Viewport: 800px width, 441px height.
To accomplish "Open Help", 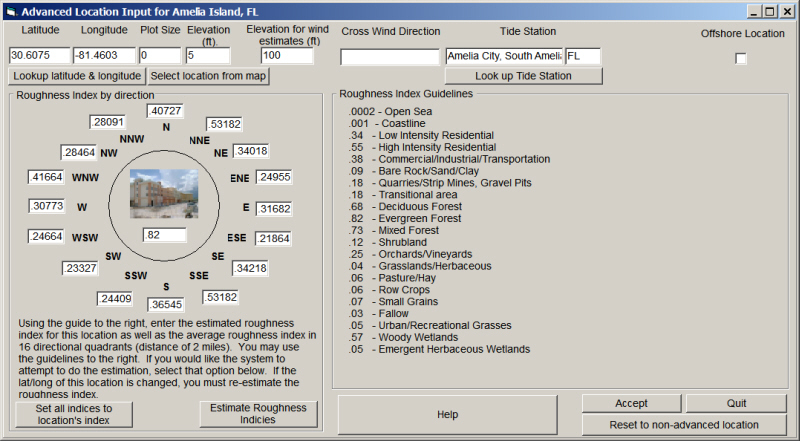I will pos(447,414).
